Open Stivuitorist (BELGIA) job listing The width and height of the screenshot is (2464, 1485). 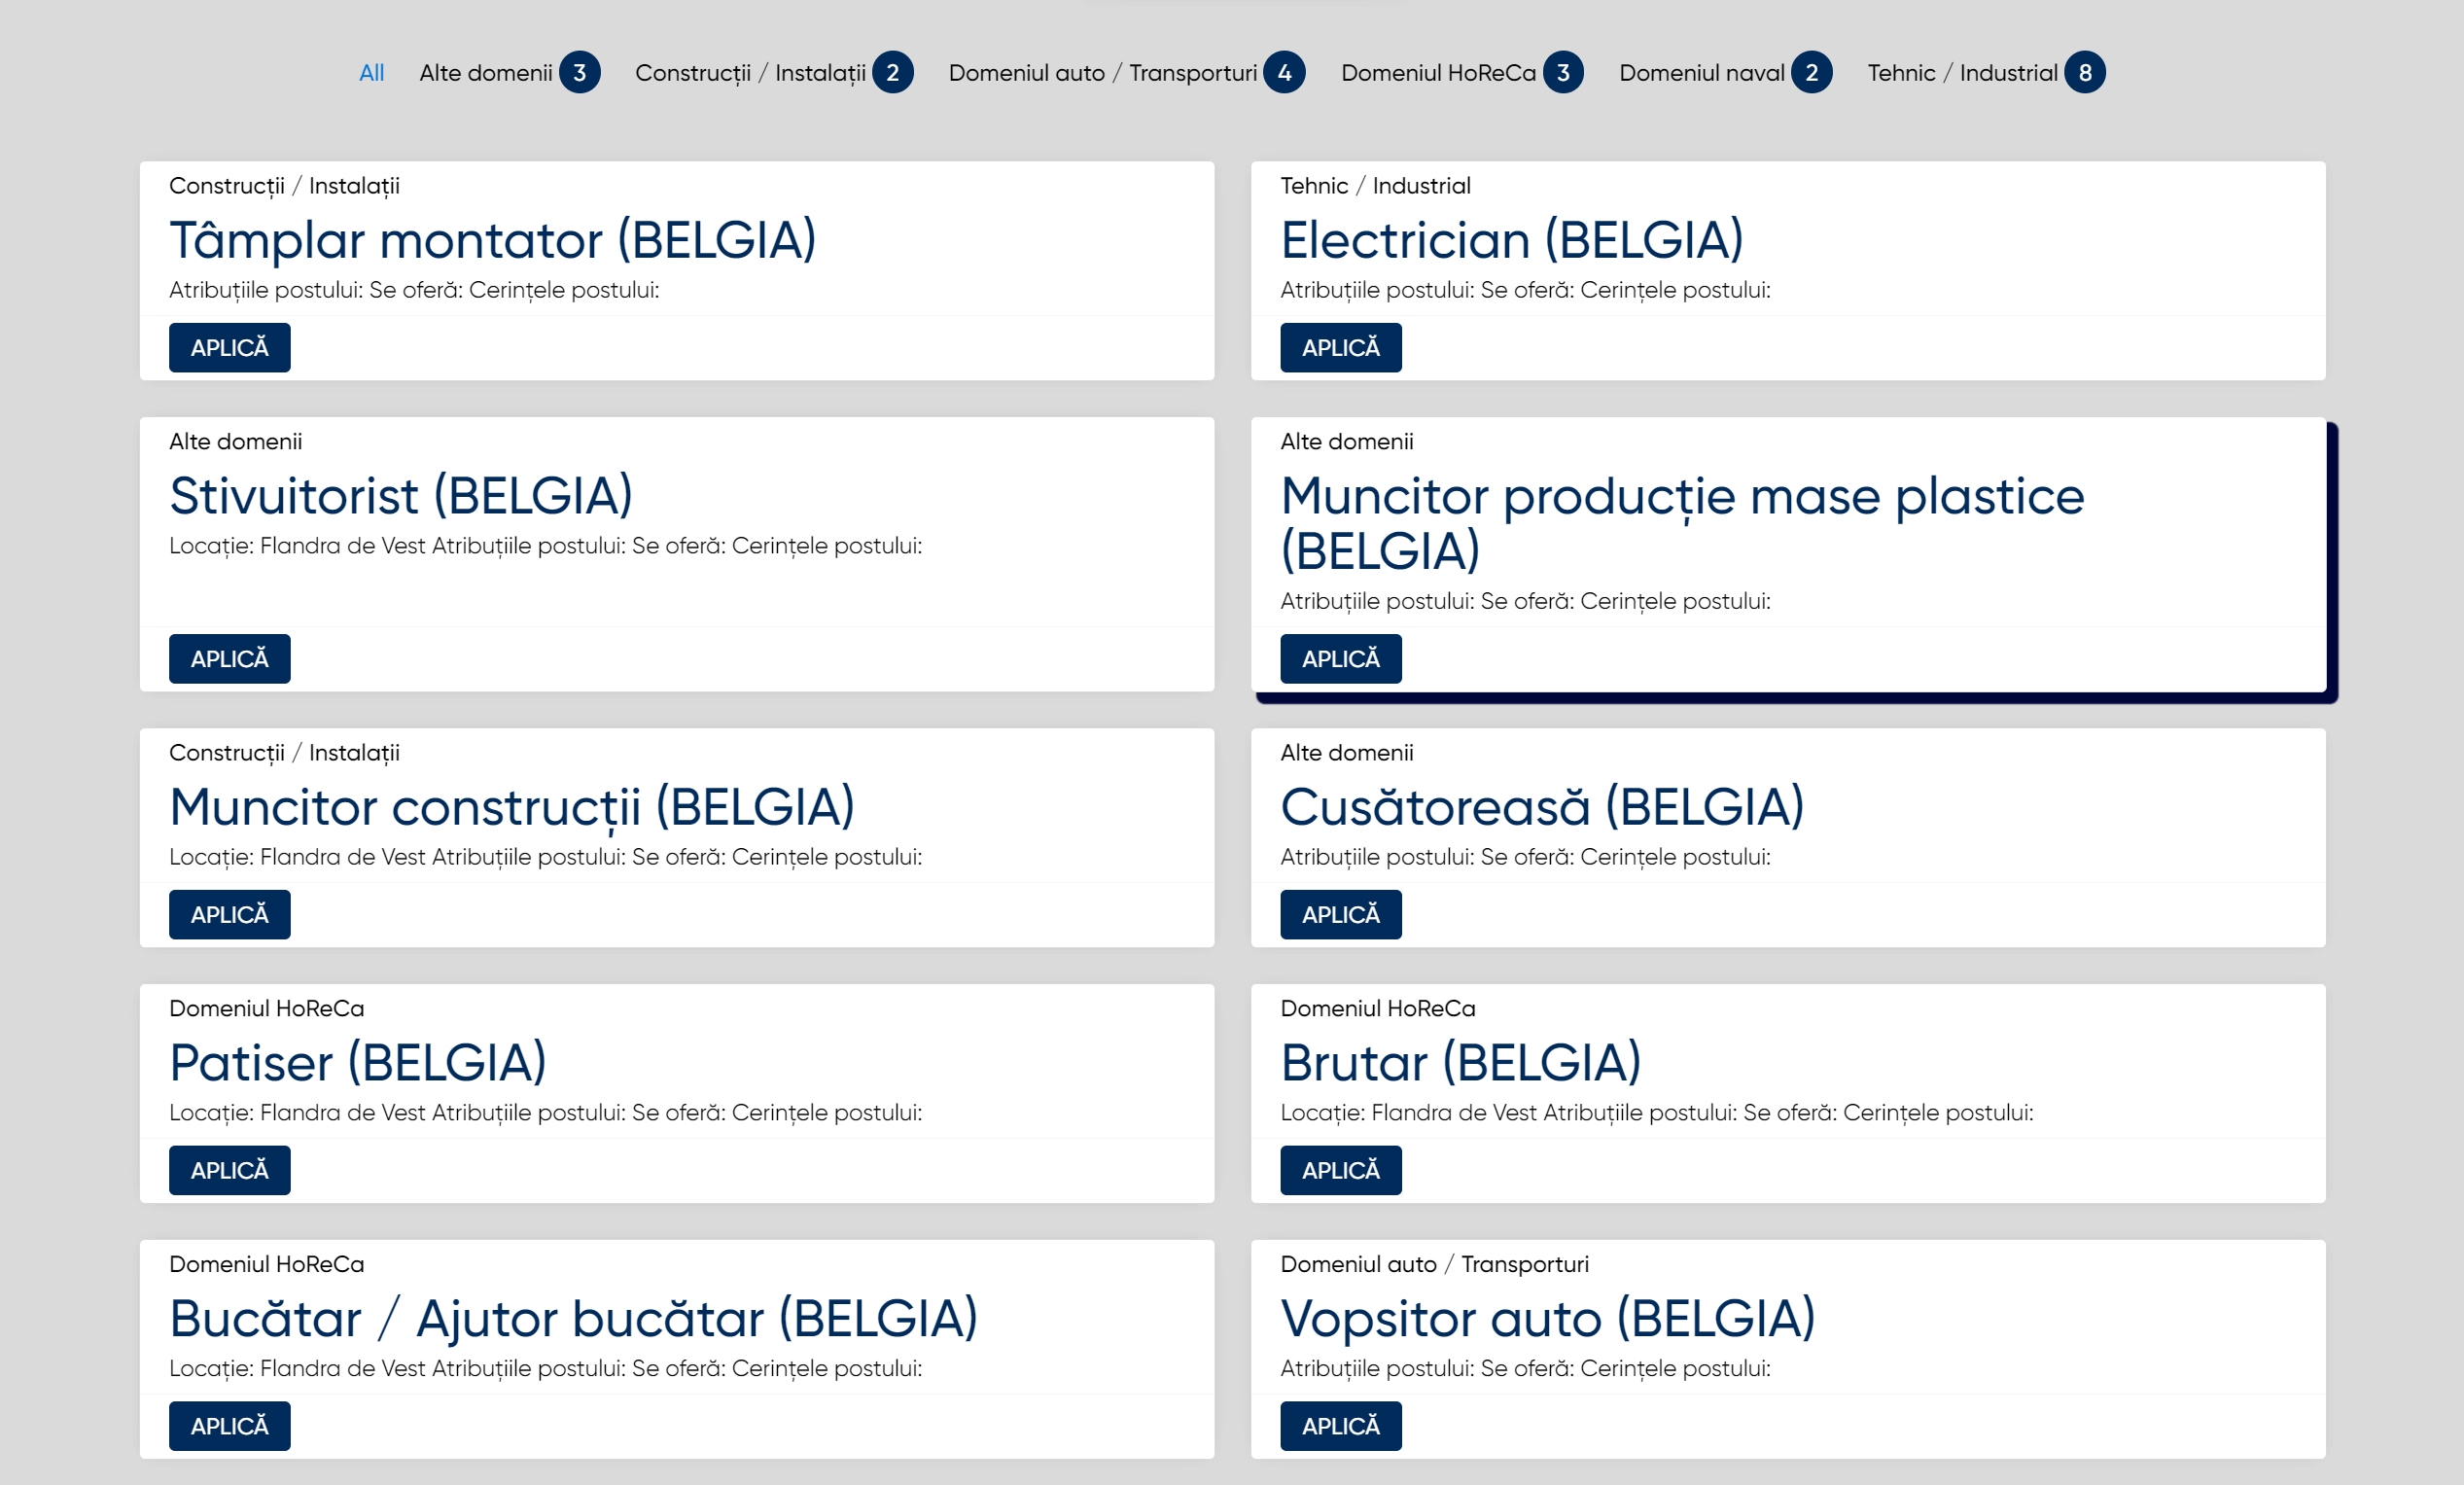[401, 496]
